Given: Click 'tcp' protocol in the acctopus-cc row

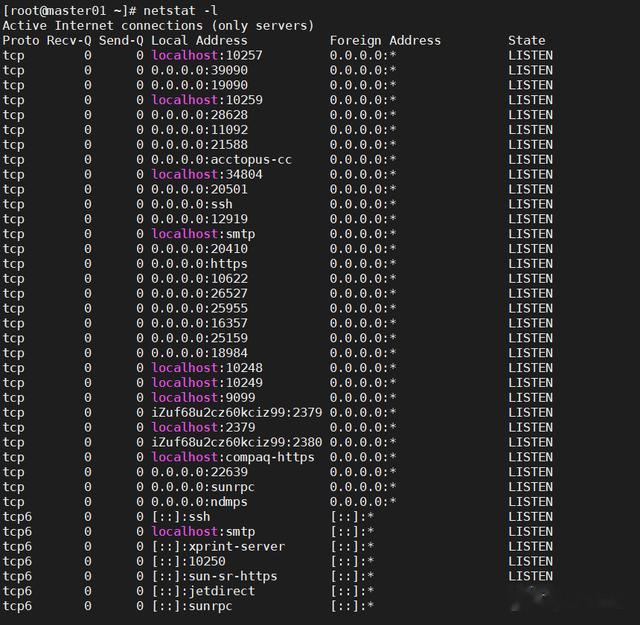Looking at the screenshot, I should (x=13, y=160).
